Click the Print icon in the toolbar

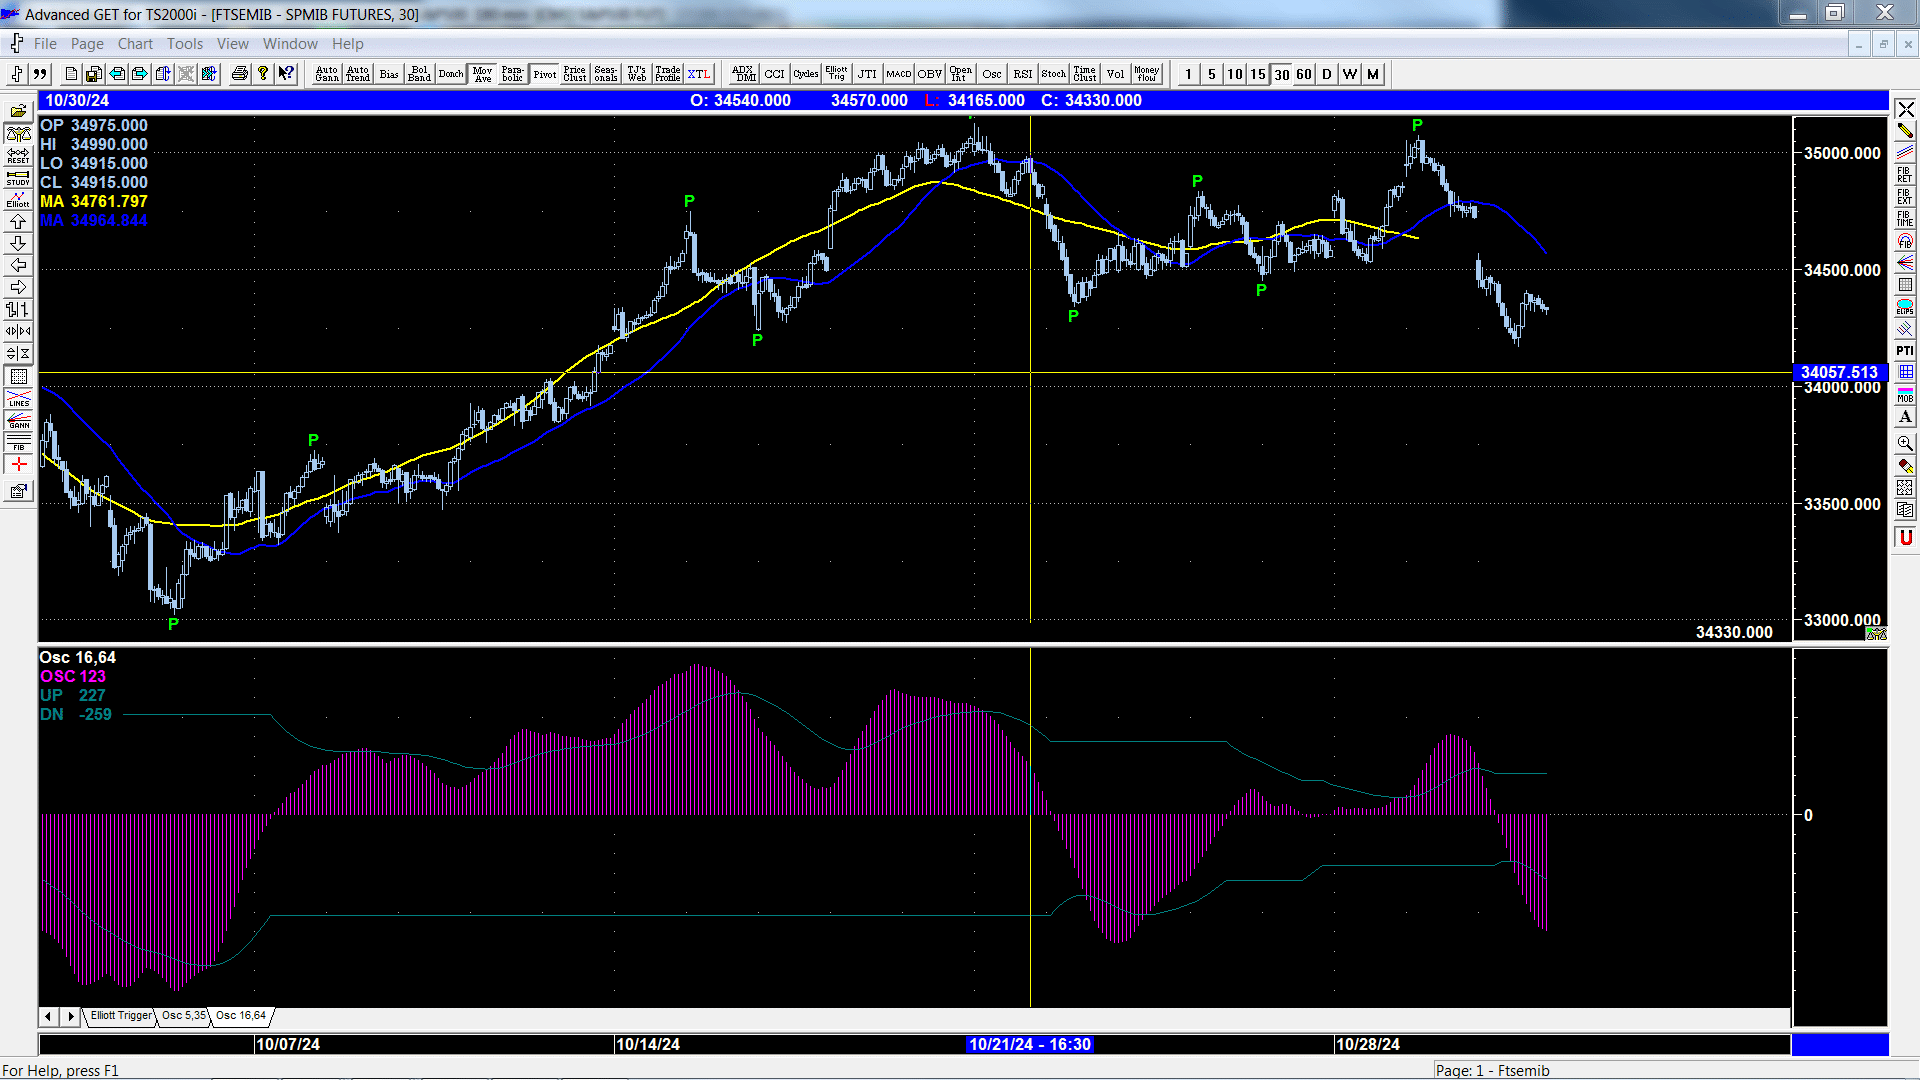tap(239, 74)
